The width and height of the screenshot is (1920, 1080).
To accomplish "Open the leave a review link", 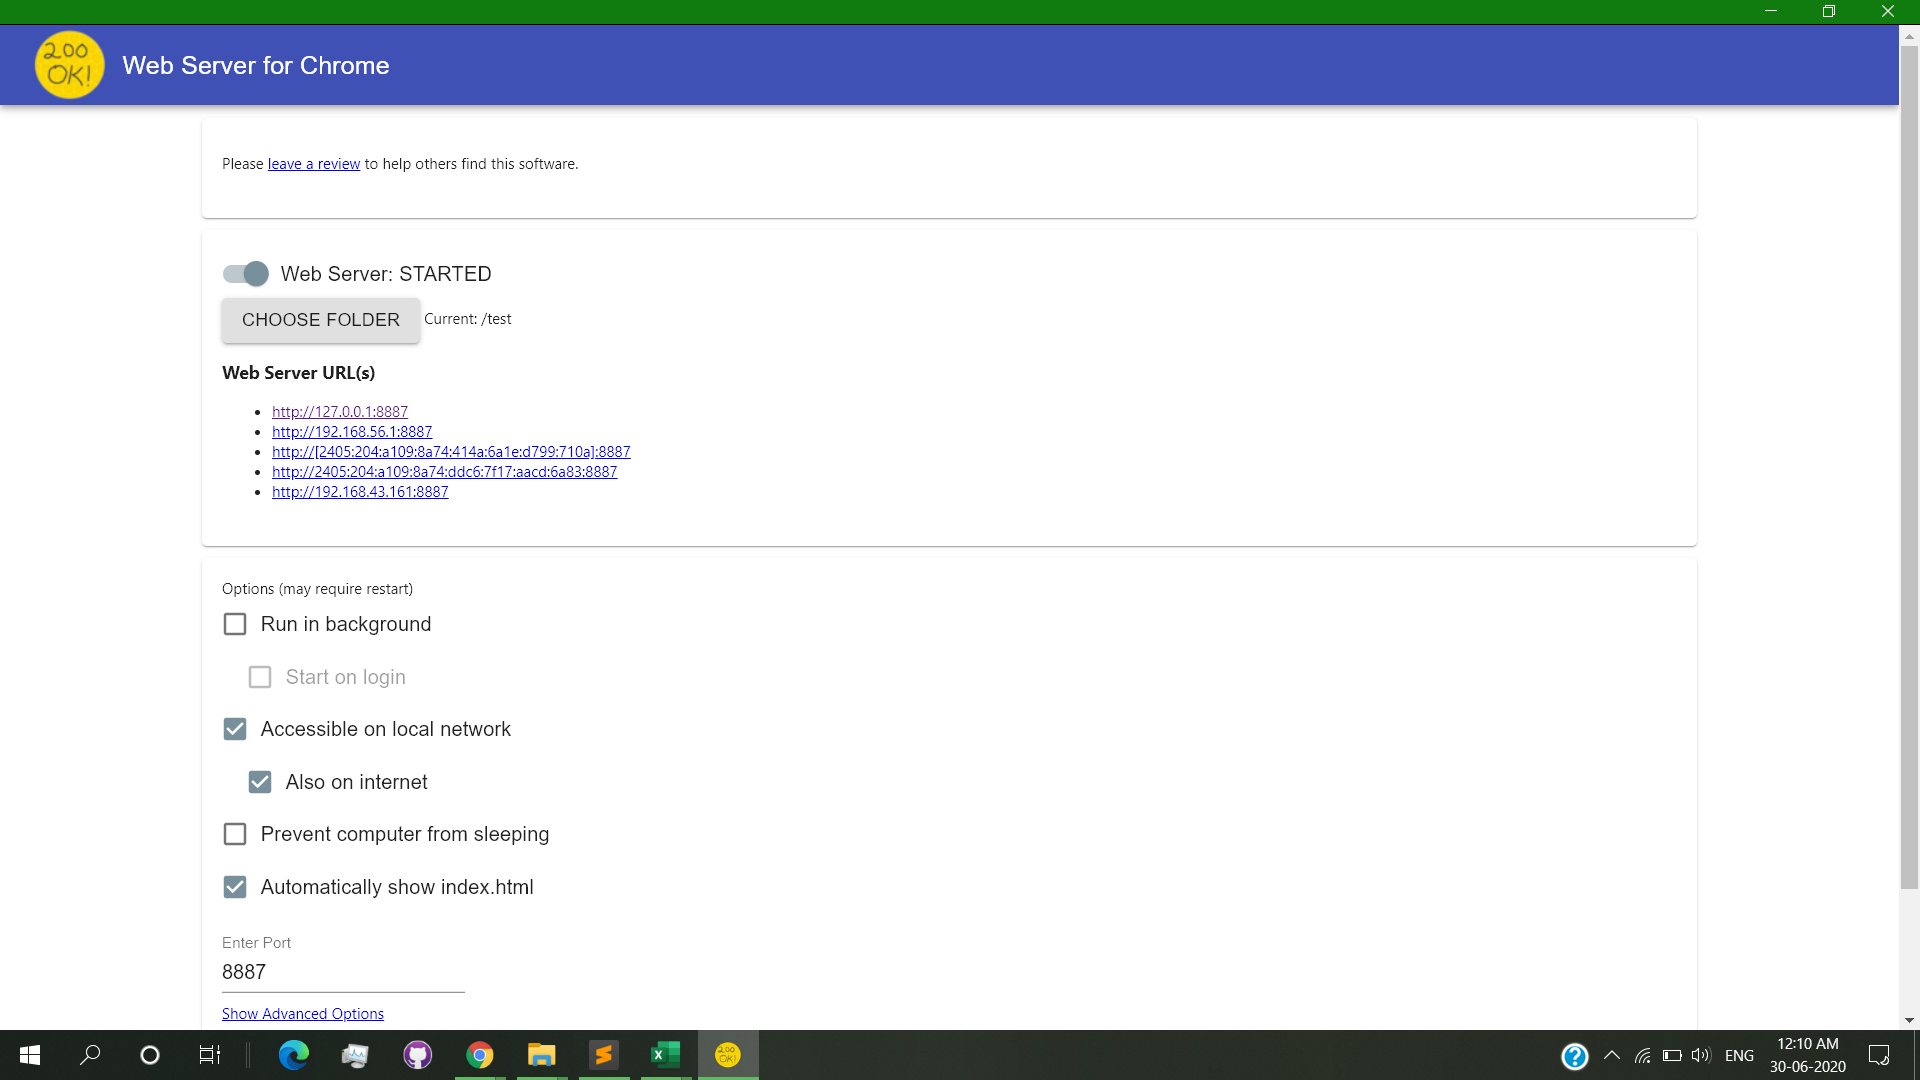I will click(313, 164).
